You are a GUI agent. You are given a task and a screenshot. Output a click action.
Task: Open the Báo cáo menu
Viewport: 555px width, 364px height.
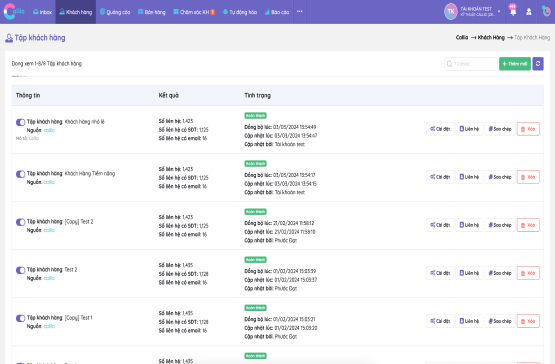277,12
